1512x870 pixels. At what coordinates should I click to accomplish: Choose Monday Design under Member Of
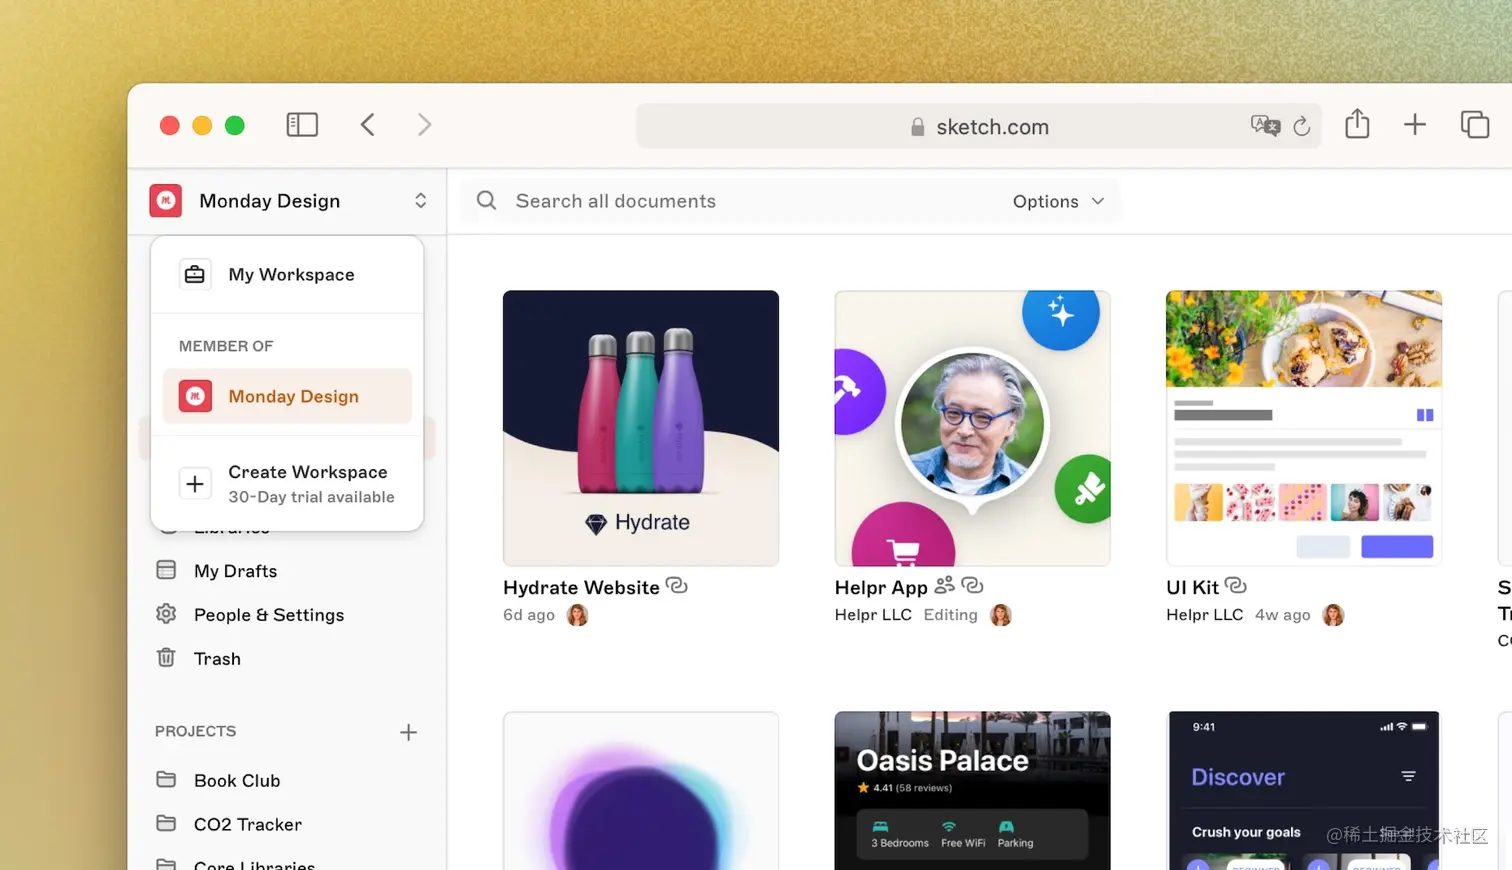pos(287,396)
